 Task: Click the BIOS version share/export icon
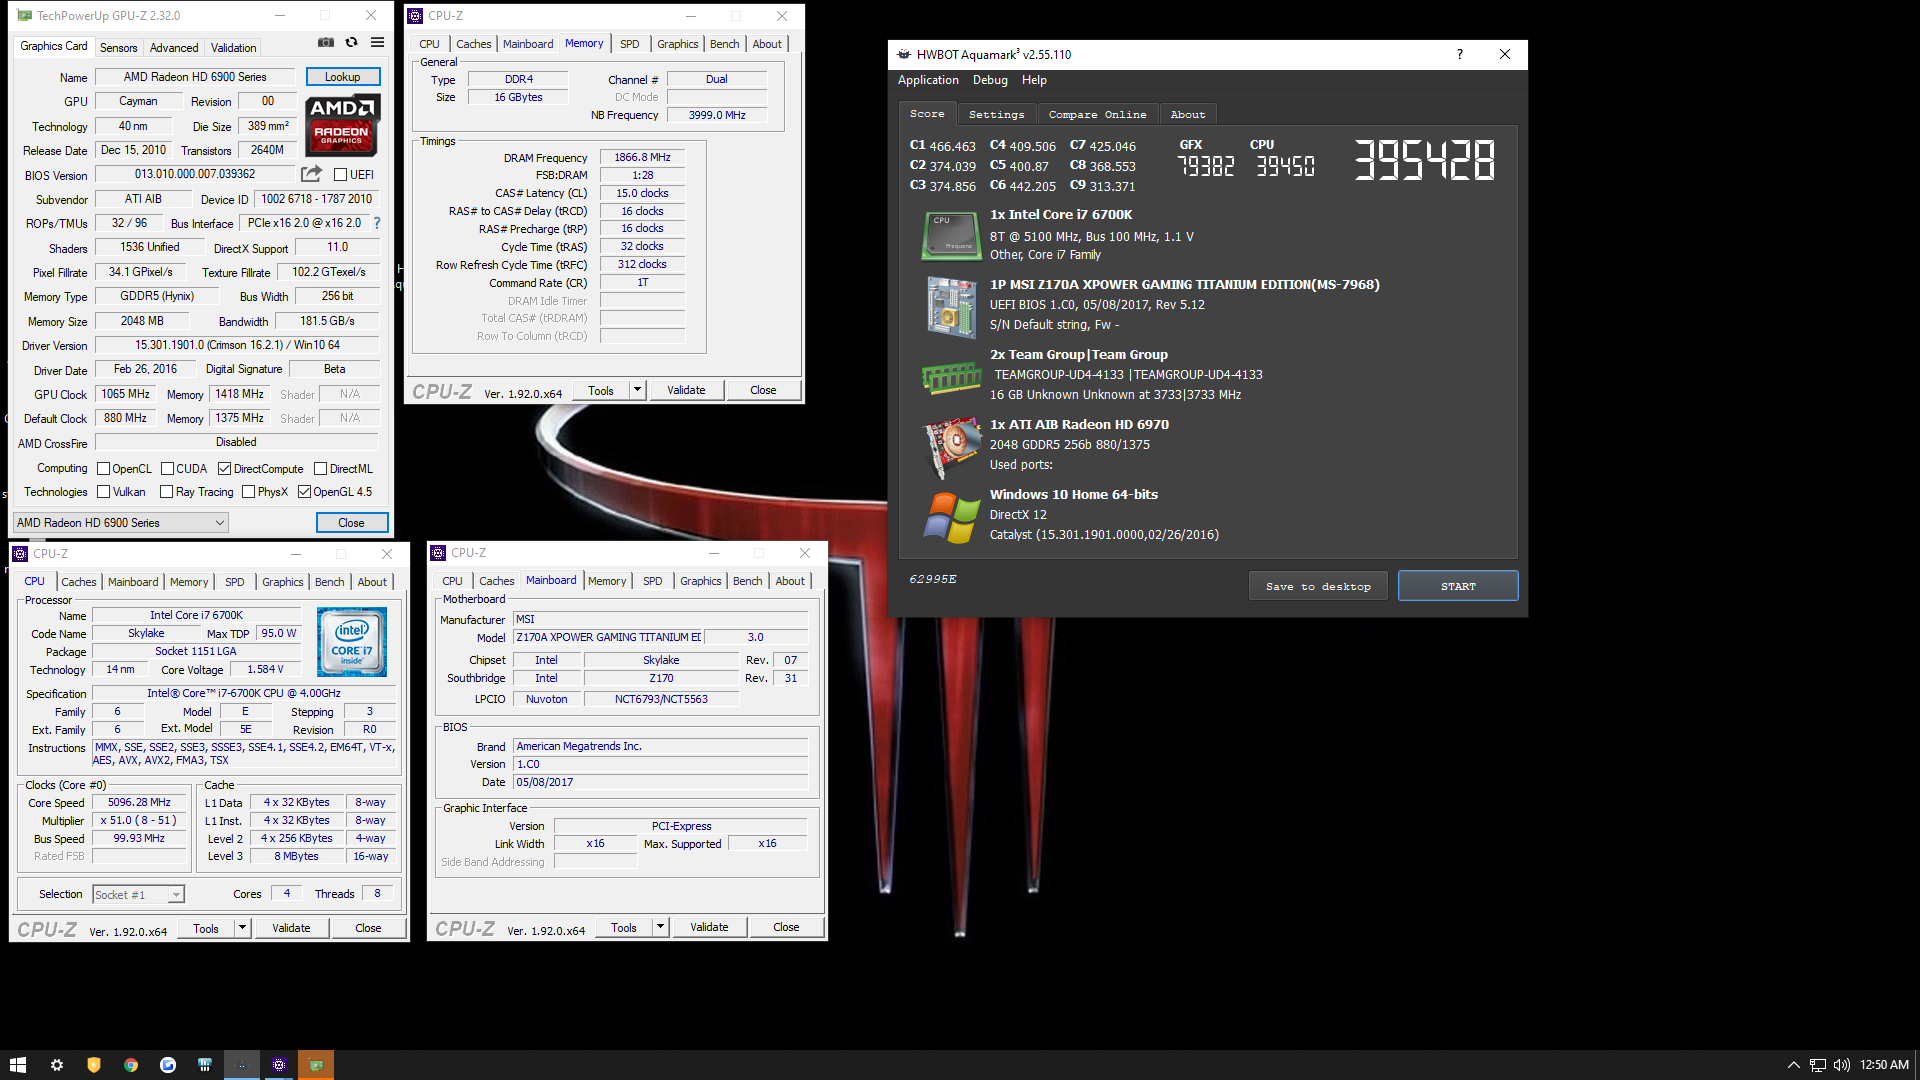311,174
